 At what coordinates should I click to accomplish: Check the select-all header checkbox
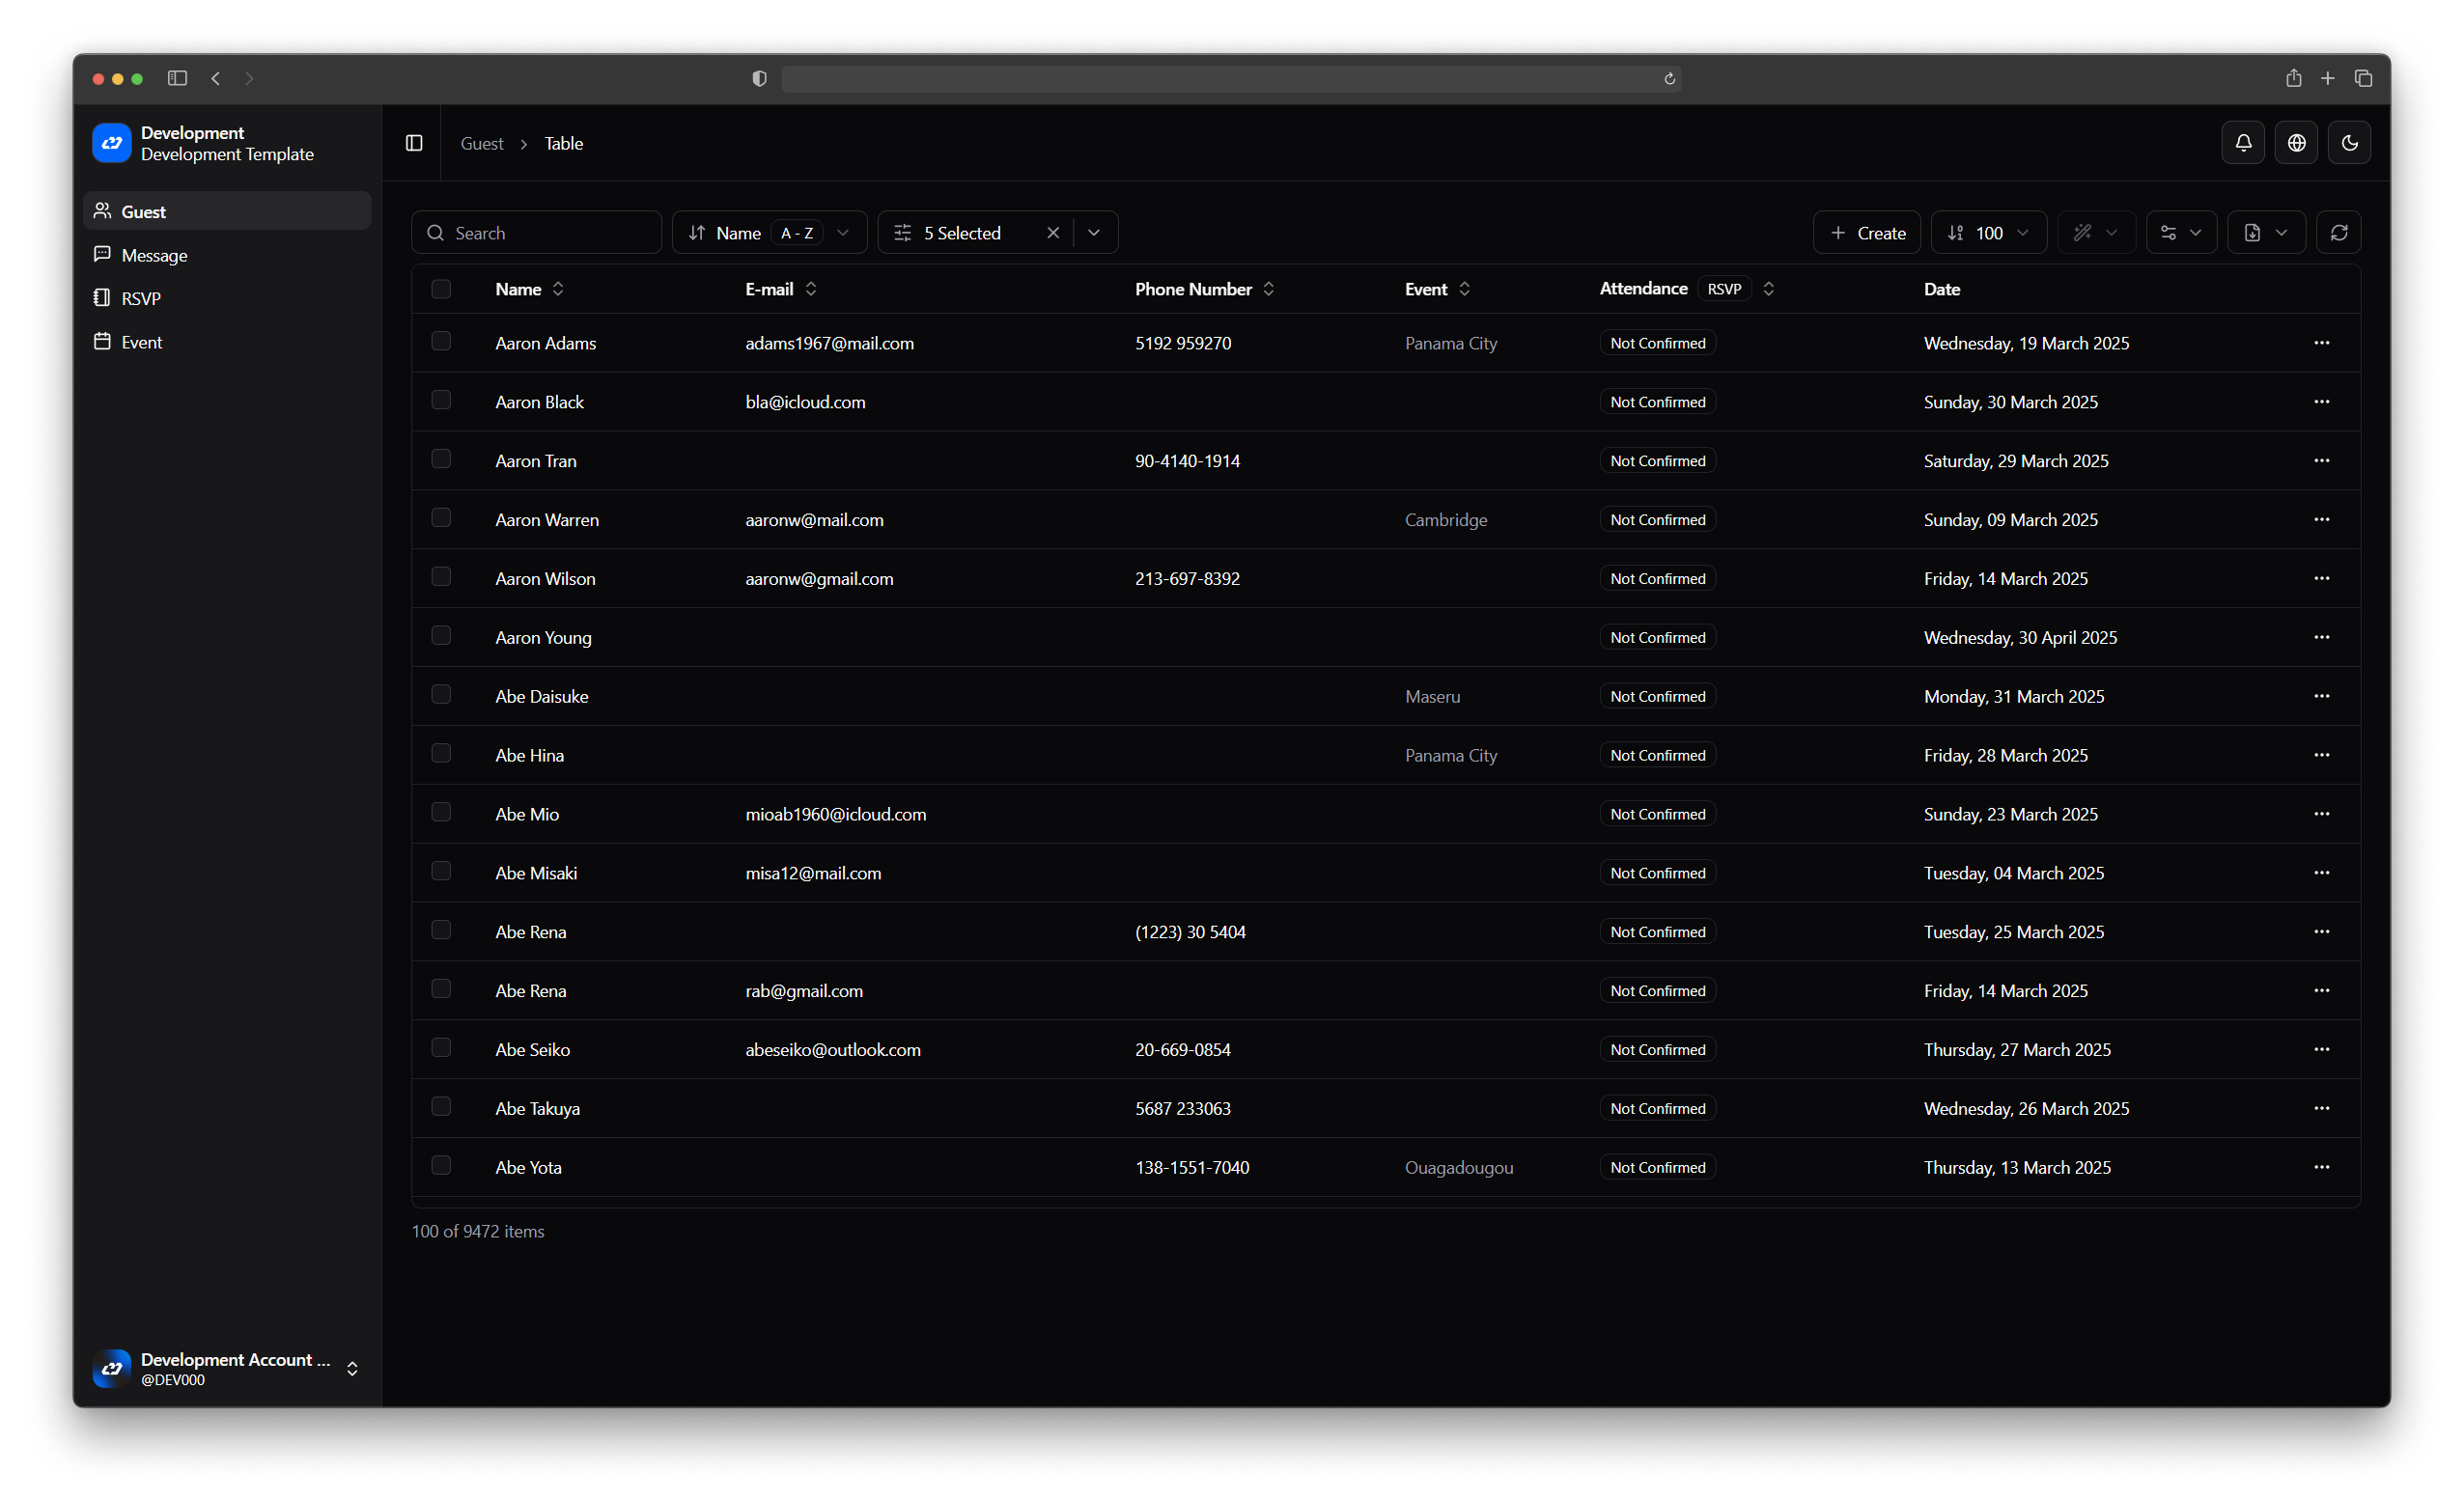pos(441,289)
